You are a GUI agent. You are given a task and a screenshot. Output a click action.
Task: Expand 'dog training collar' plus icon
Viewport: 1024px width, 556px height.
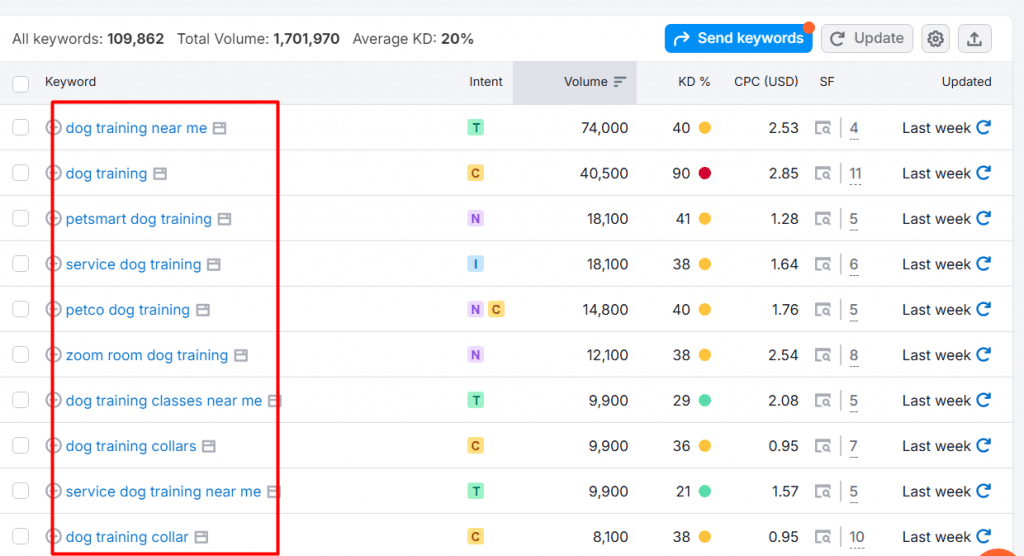[x=54, y=536]
